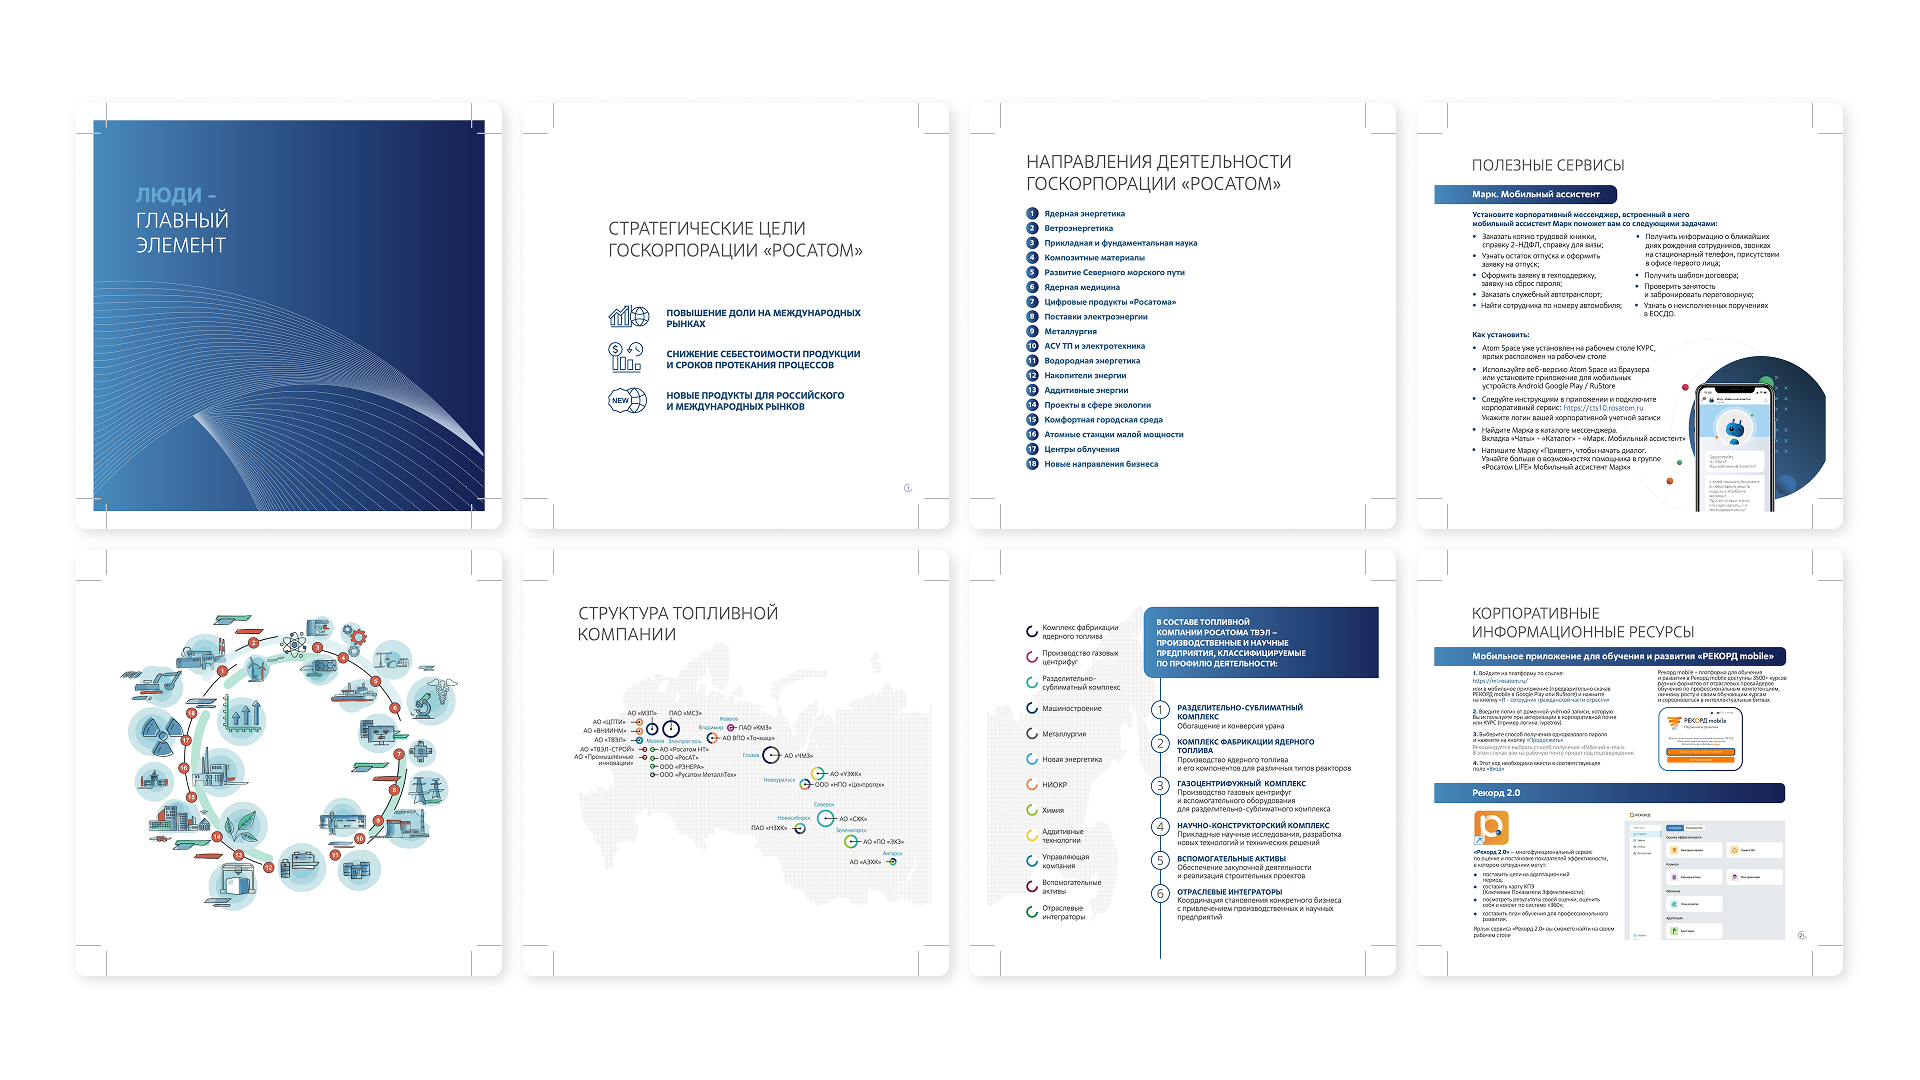This screenshot has width=1920, height=1080.
Task: Click numbered circle 1 beside Ядерная энергетика
Action: pos(1032,213)
